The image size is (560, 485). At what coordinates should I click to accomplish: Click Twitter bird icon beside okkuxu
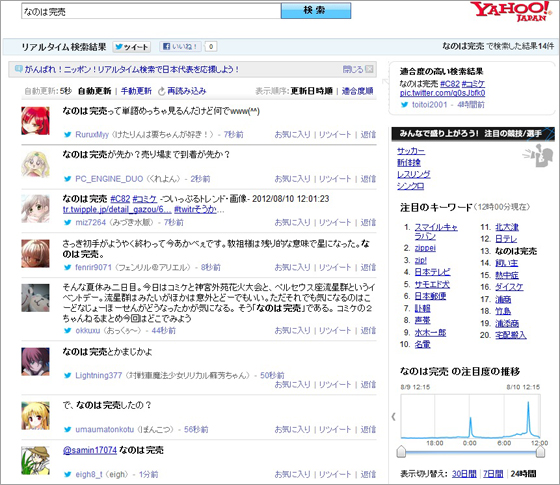click(68, 331)
